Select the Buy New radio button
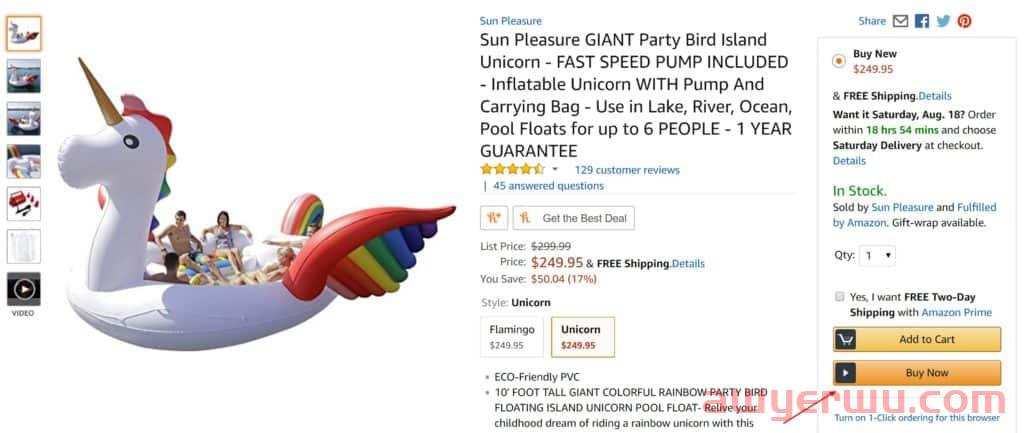The image size is (1024, 433). 839,61
